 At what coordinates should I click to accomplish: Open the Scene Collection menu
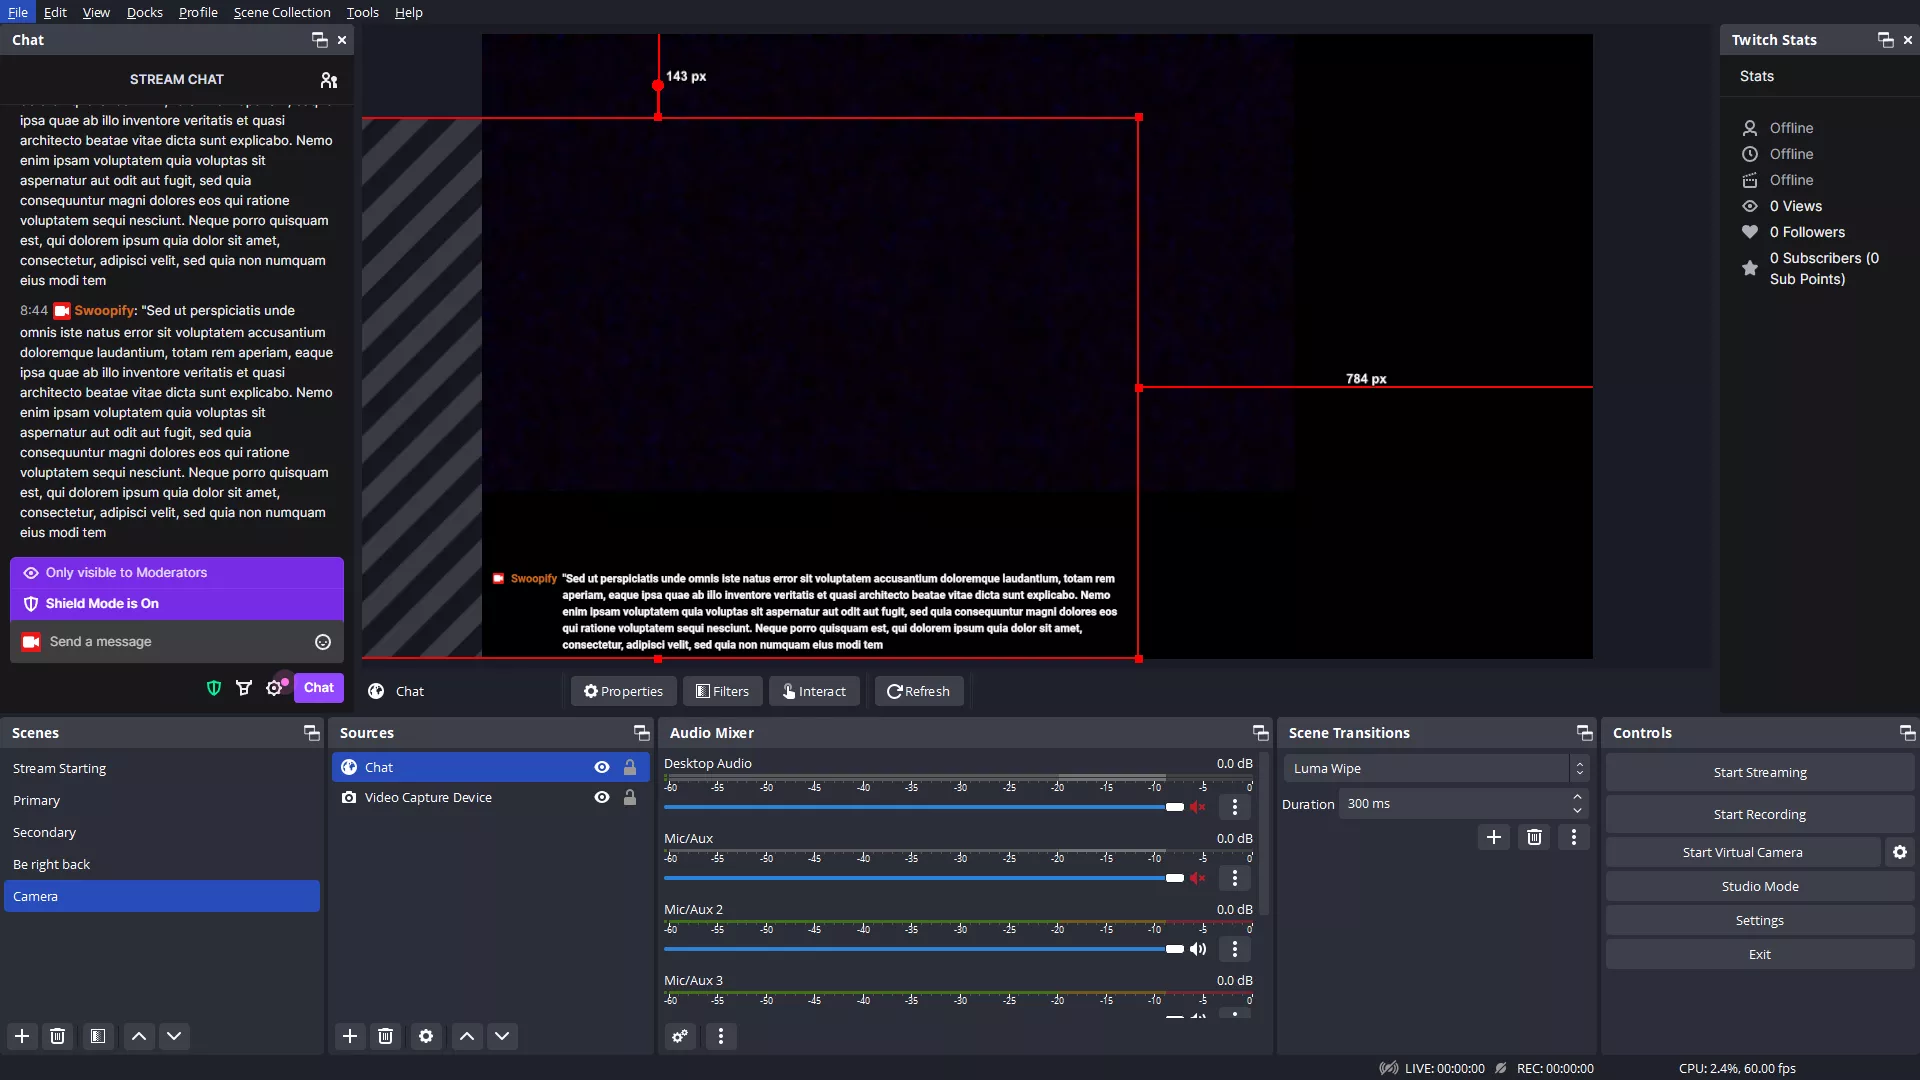[x=282, y=12]
